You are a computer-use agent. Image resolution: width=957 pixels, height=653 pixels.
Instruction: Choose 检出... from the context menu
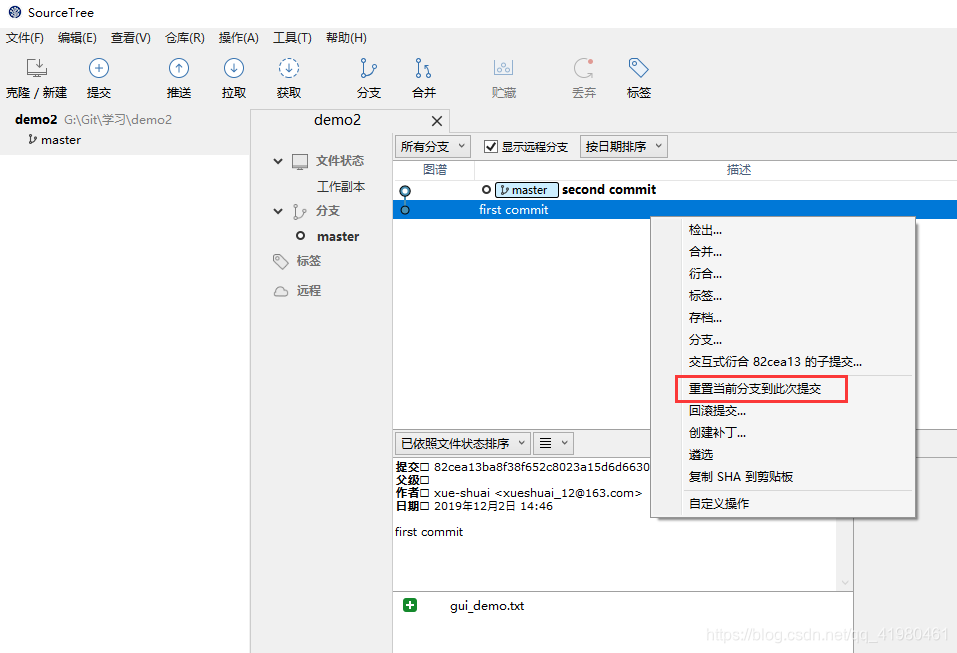[x=784, y=230]
